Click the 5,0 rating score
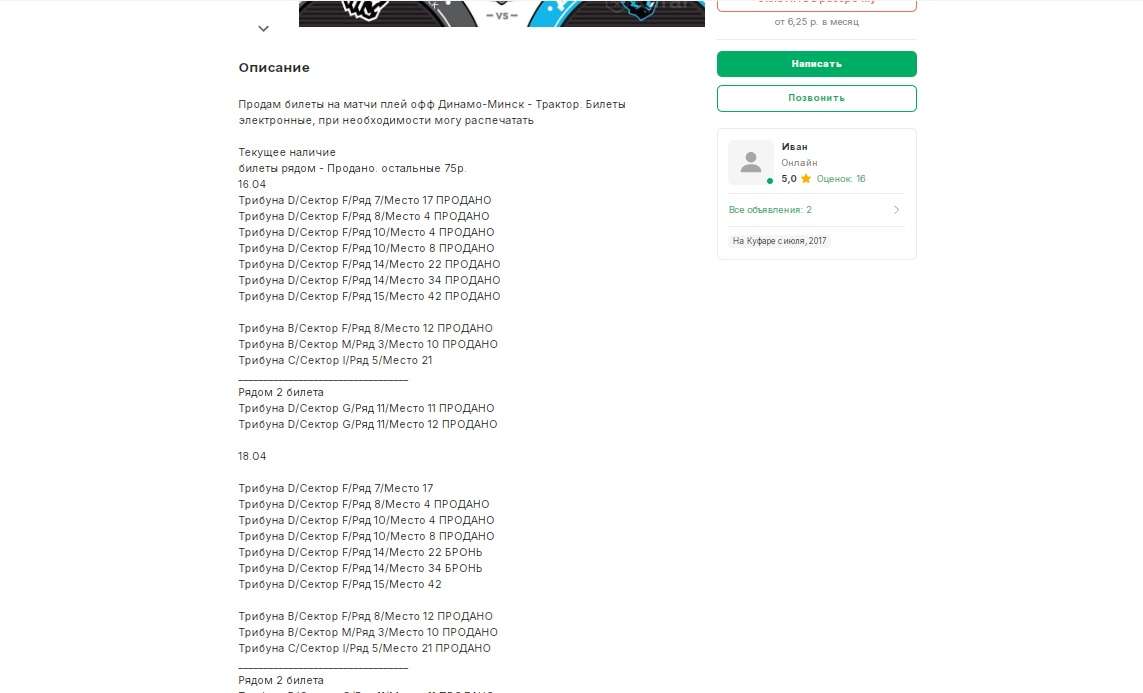Viewport: 1143px width, 693px height. pyautogui.click(x=789, y=179)
